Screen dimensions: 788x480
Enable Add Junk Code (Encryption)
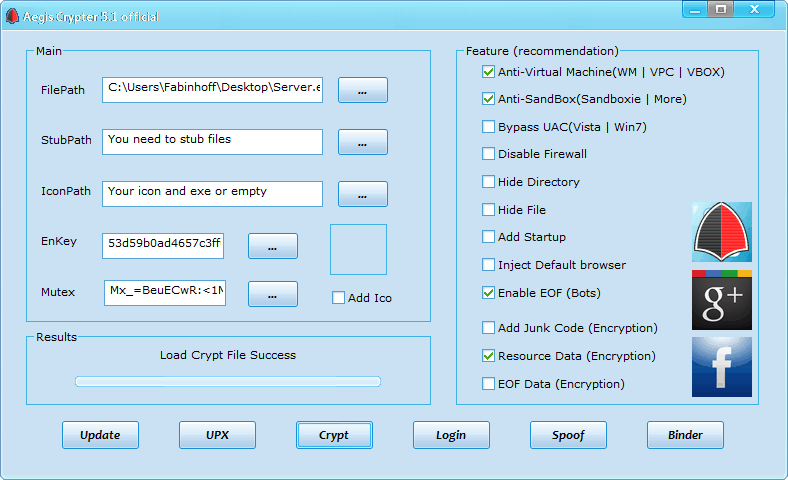click(488, 328)
